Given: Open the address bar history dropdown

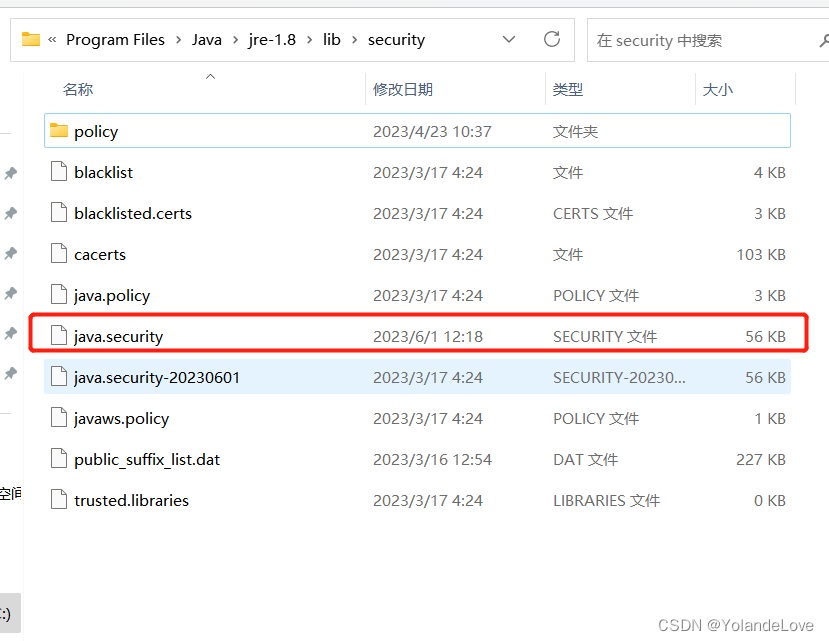Looking at the screenshot, I should [509, 39].
